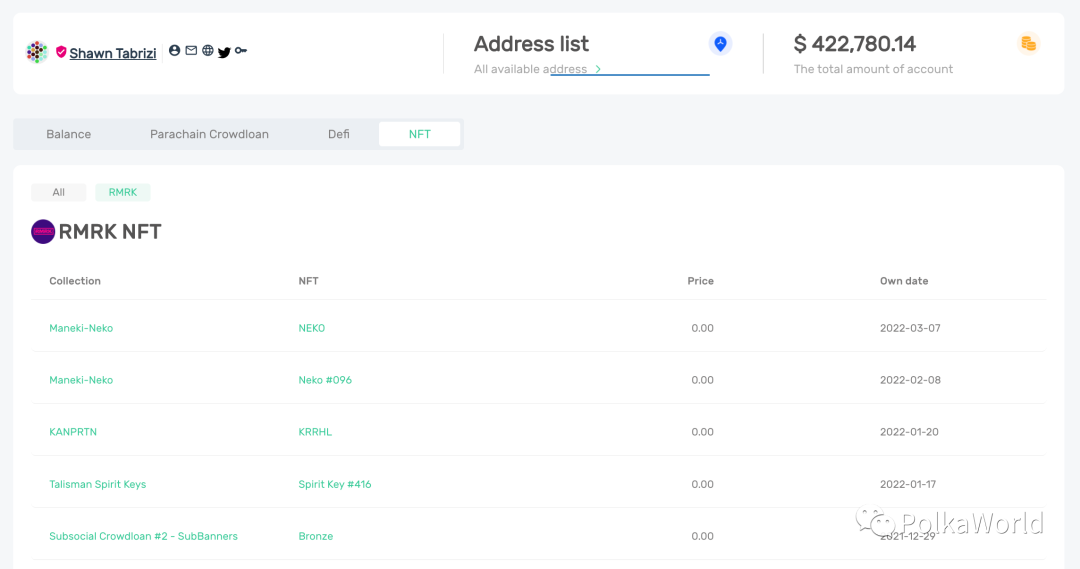1080x569 pixels.
Task: Open the KRRHL NFT link
Action: pyautogui.click(x=315, y=432)
